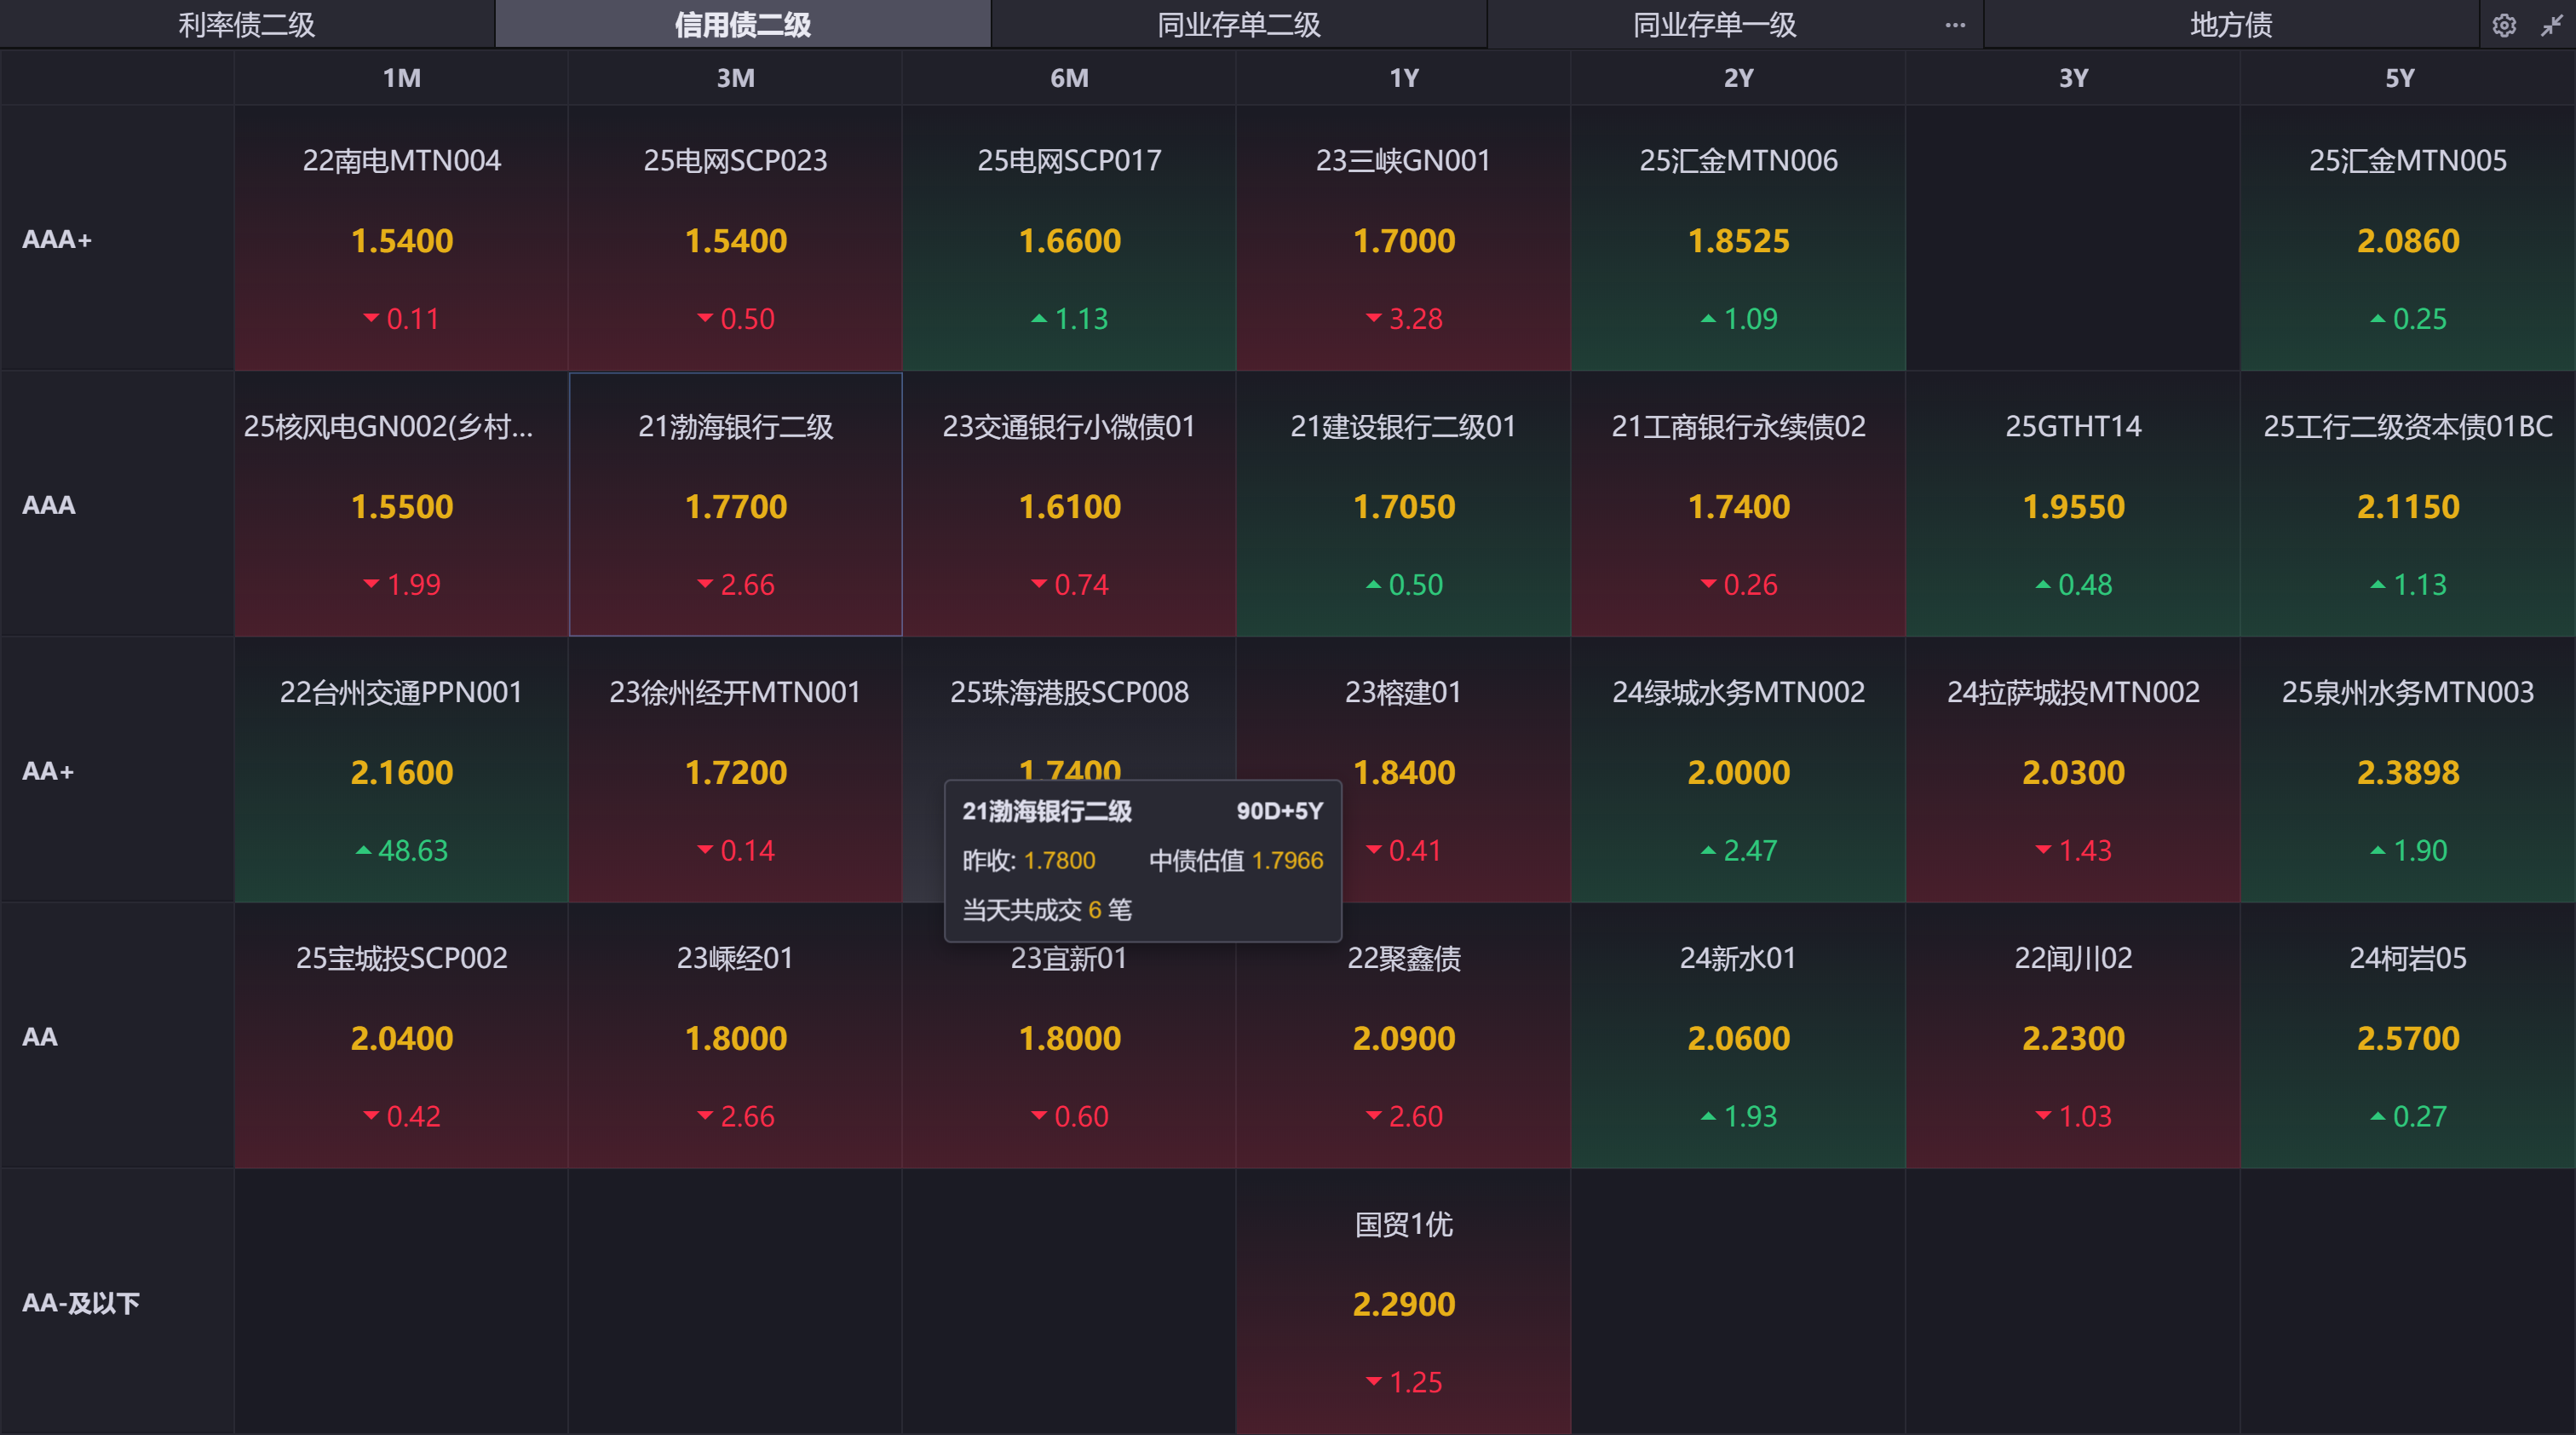Select the 信用债二级 tab
2576x1435 pixels.
[x=742, y=24]
